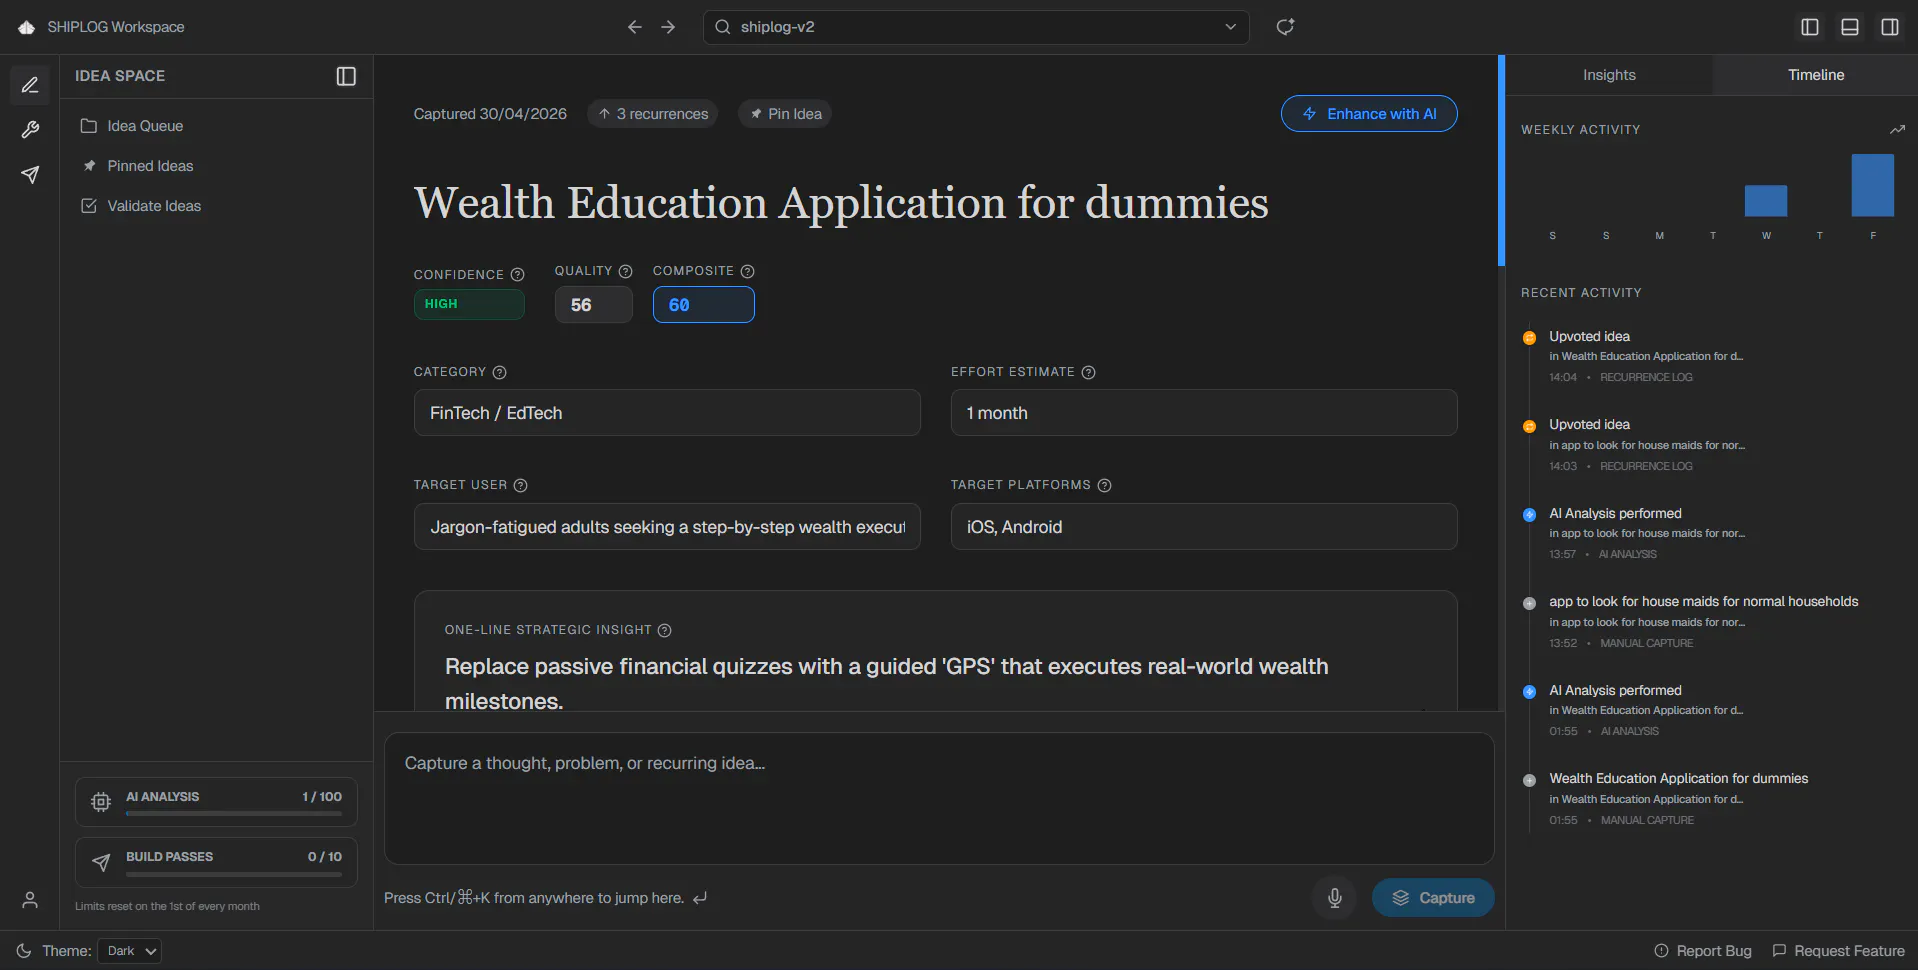The height and width of the screenshot is (970, 1918).
Task: Show Confidence help tooltip icon
Action: (x=518, y=275)
